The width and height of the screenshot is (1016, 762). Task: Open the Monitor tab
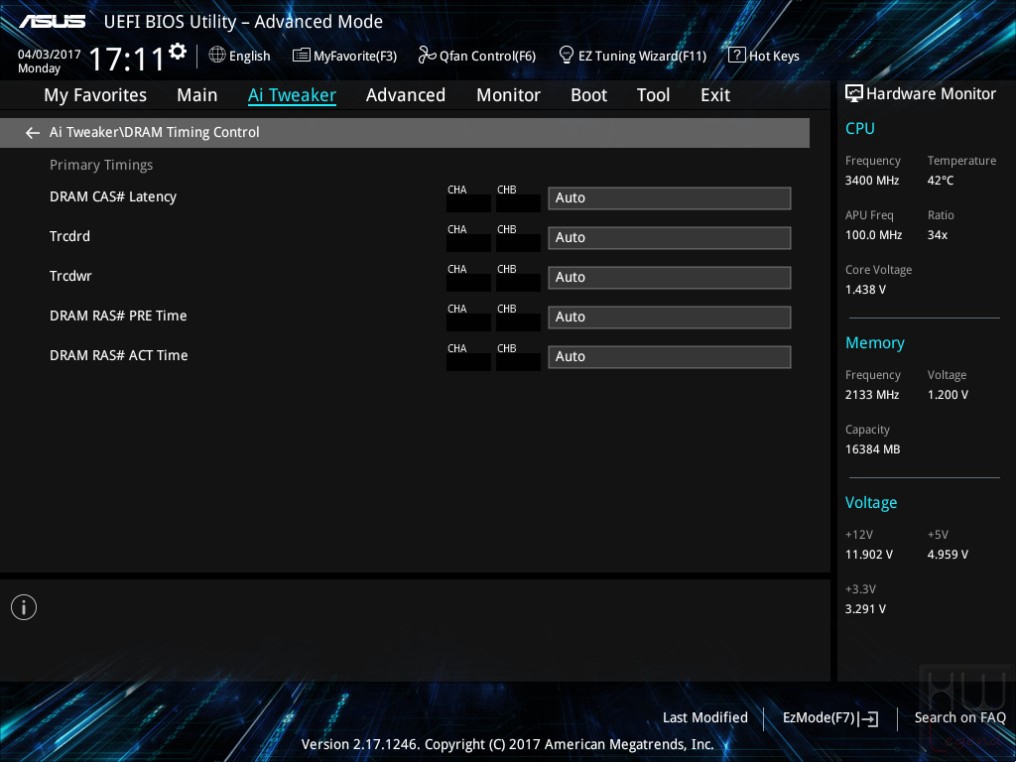508,95
